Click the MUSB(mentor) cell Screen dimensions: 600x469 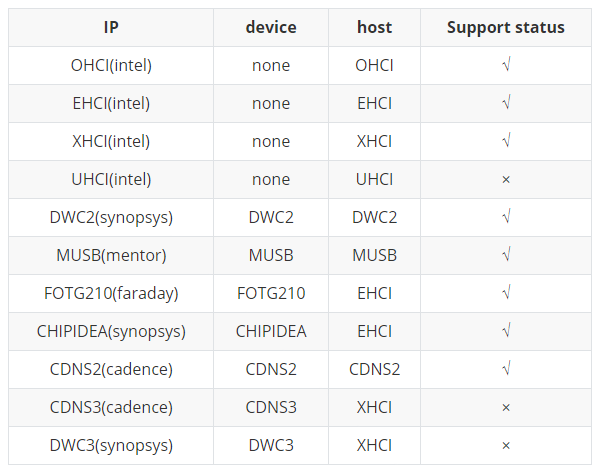[111, 255]
